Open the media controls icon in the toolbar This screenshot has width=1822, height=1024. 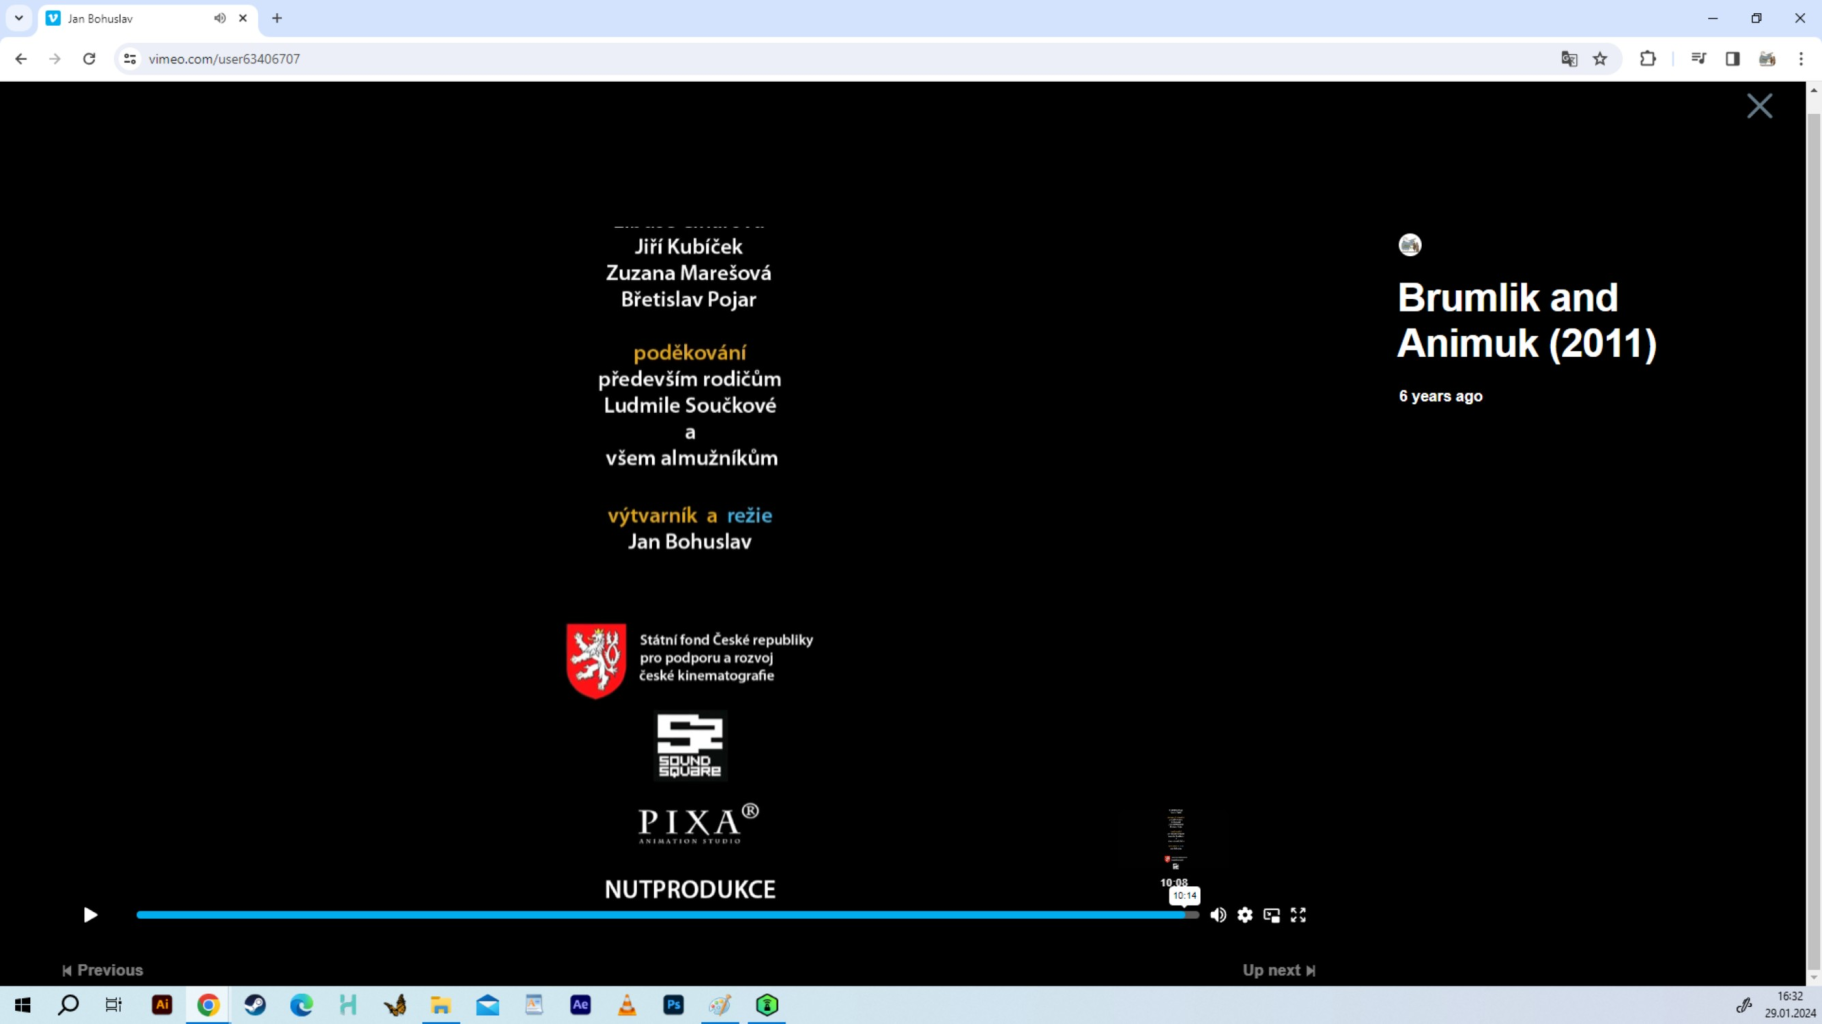[x=1698, y=59]
